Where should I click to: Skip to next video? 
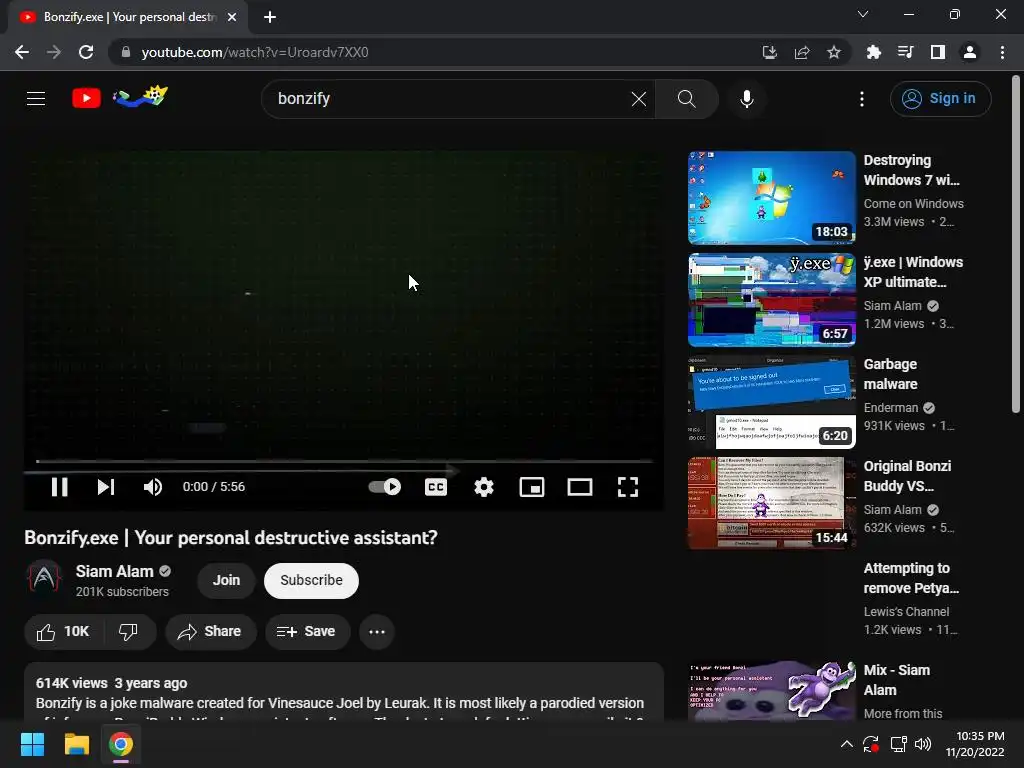[x=106, y=487]
